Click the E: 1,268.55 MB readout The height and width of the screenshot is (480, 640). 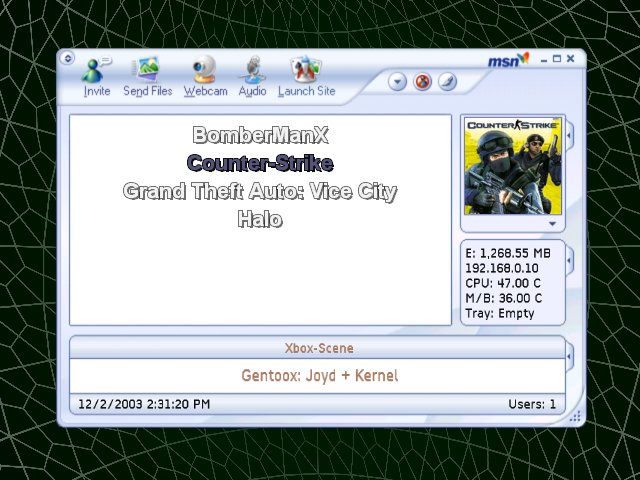[508, 253]
